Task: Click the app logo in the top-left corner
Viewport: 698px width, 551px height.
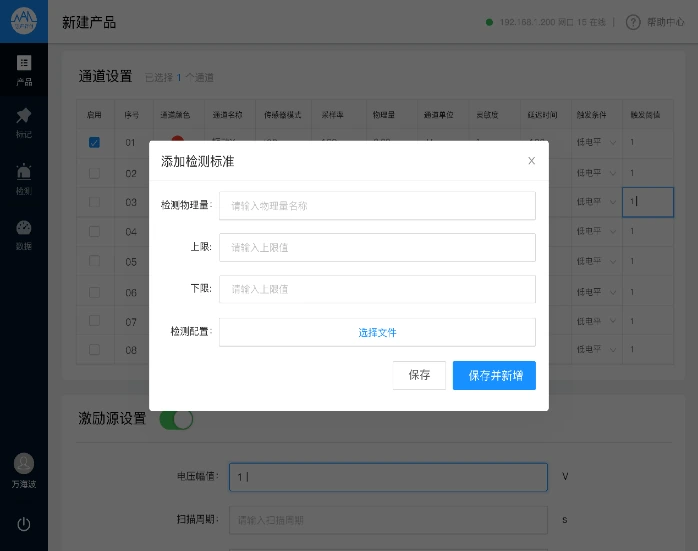Action: coord(24,21)
